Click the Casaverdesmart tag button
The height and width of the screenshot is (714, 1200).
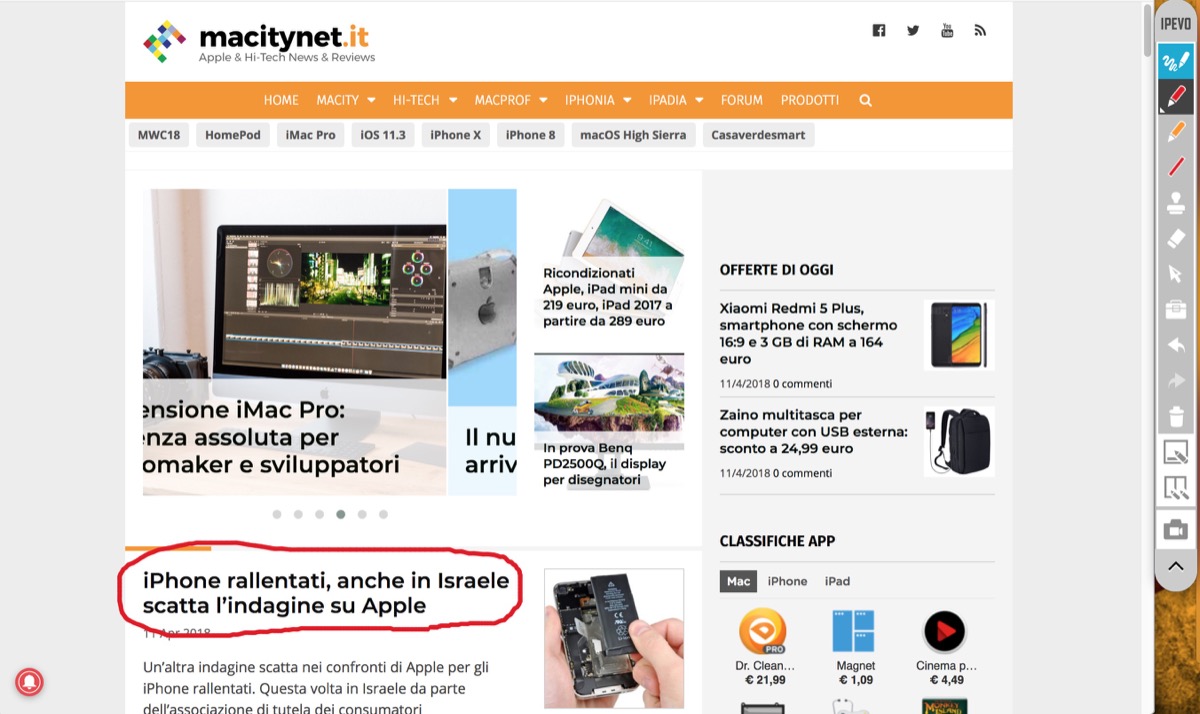pyautogui.click(x=758, y=135)
